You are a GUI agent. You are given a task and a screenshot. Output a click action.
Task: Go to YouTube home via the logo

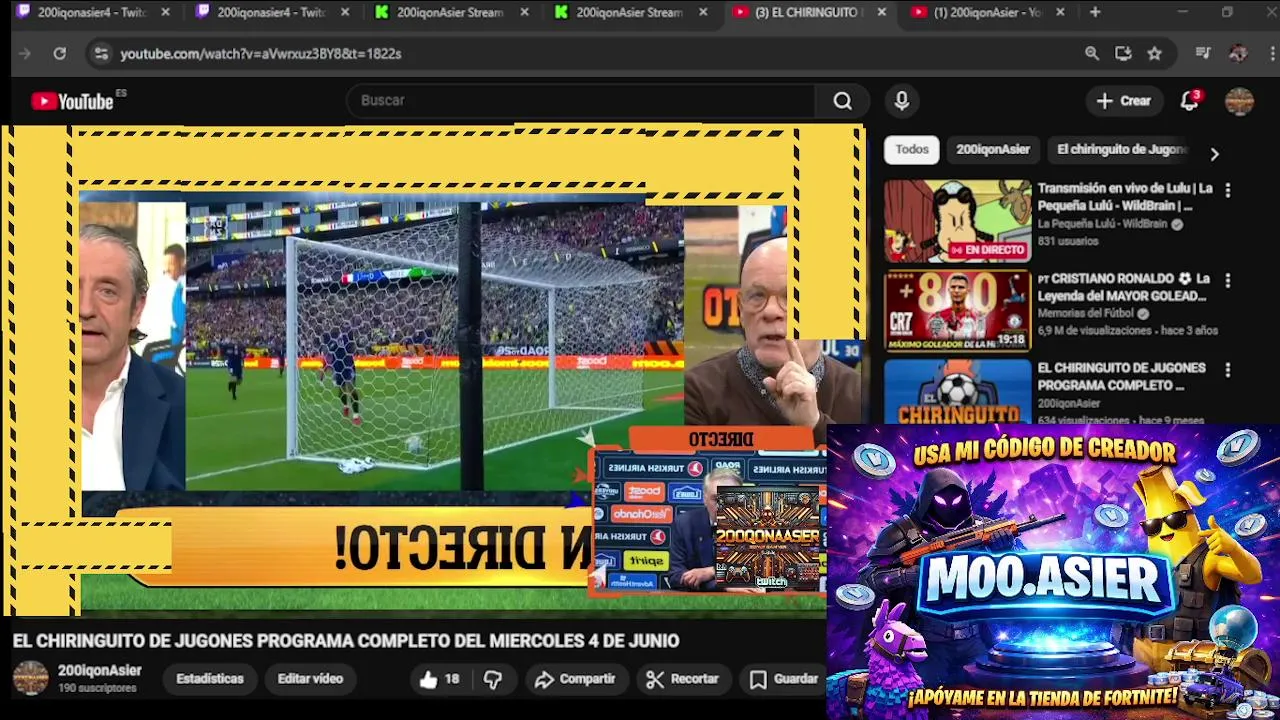[72, 101]
